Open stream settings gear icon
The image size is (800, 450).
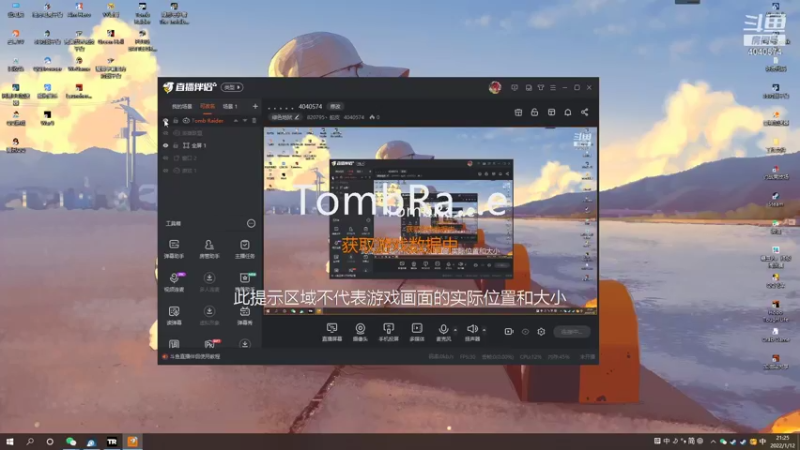(541, 332)
